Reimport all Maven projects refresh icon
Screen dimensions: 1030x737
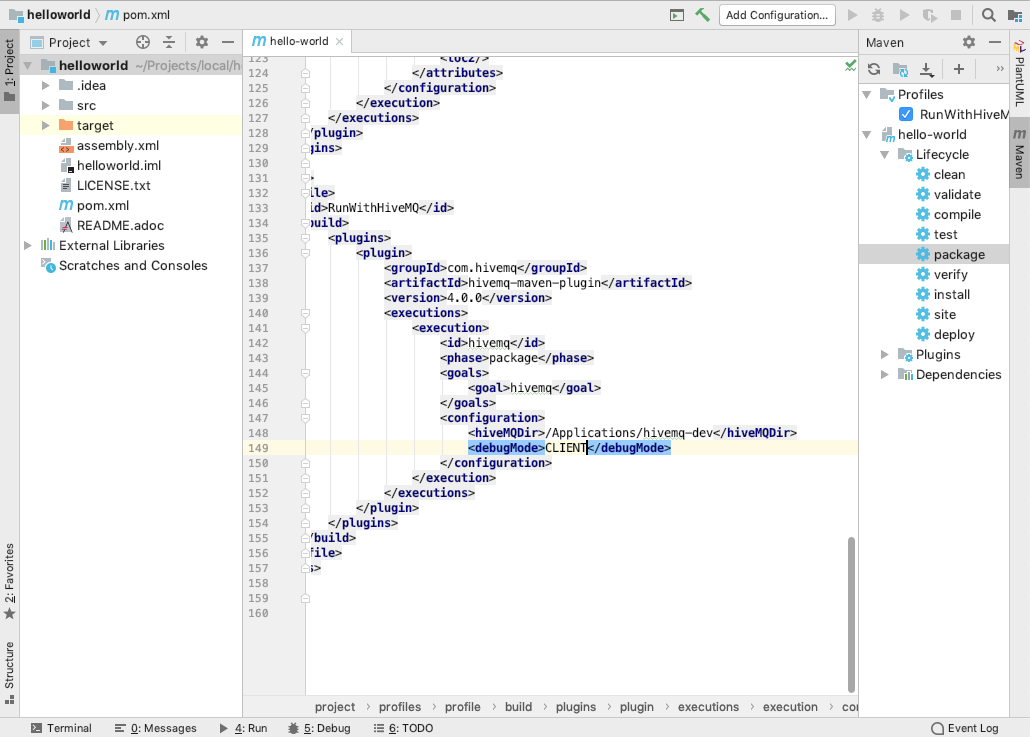(x=874, y=69)
